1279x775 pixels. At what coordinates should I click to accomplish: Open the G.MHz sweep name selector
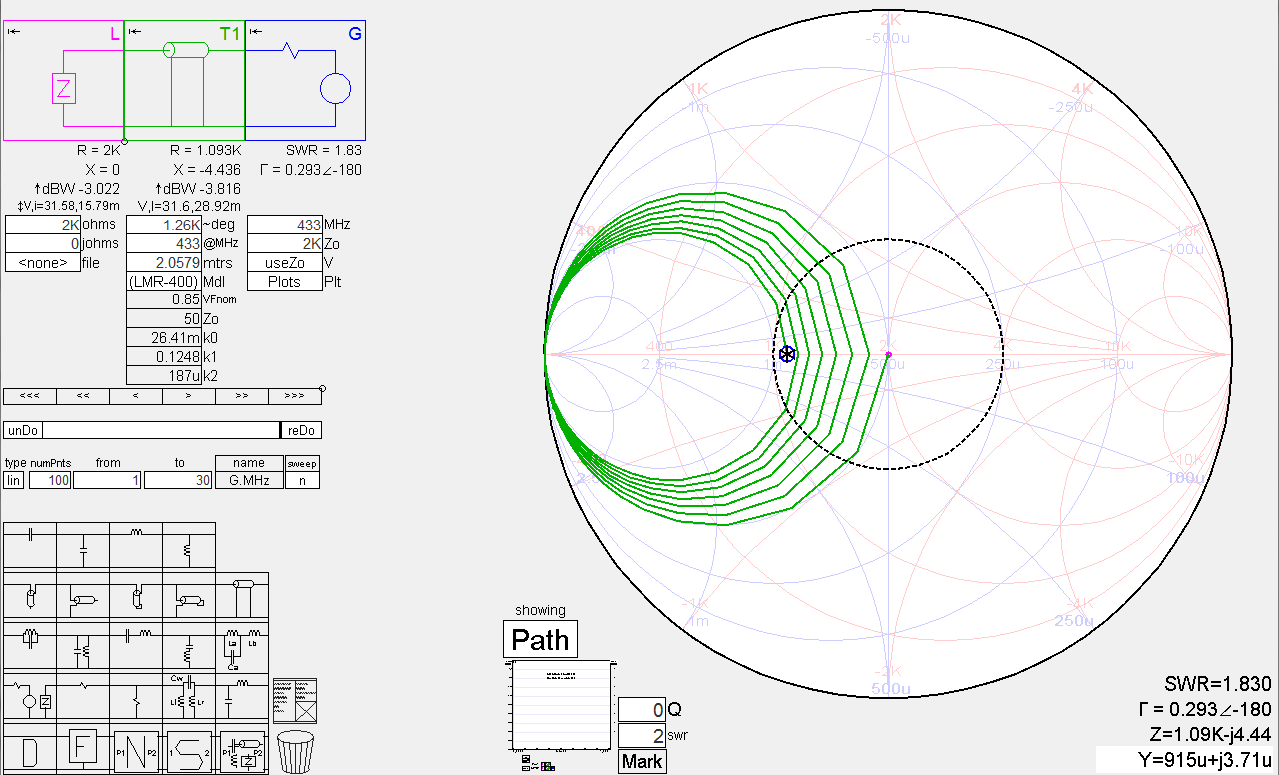(249, 480)
